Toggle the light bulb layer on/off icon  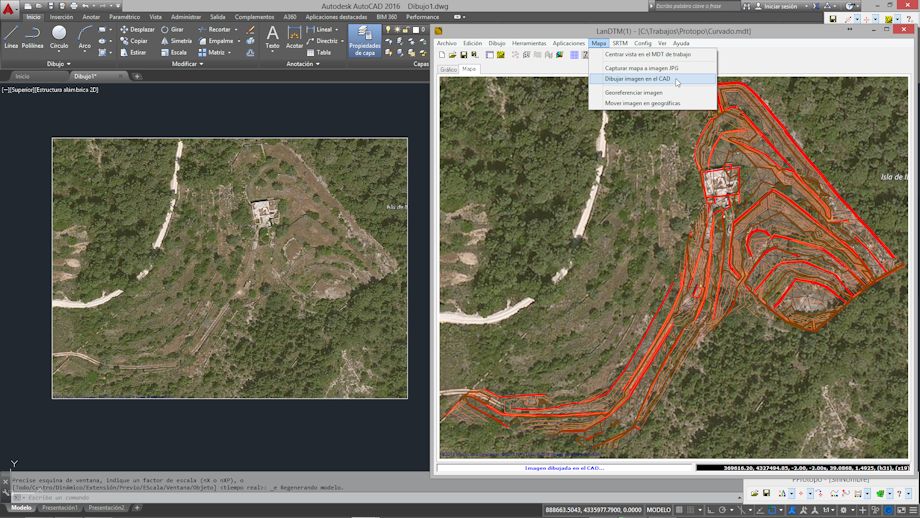point(388,29)
